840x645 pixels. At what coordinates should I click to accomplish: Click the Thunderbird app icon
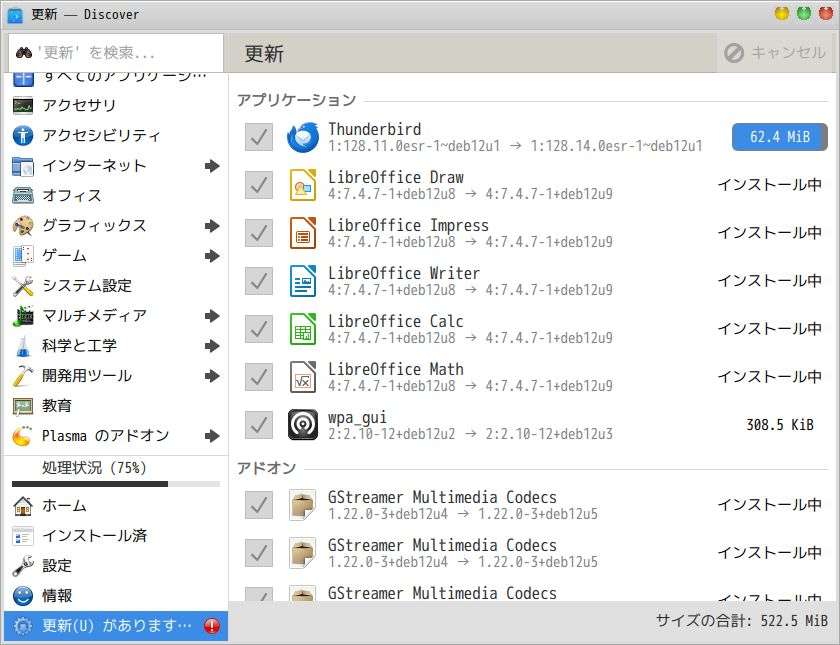point(303,137)
